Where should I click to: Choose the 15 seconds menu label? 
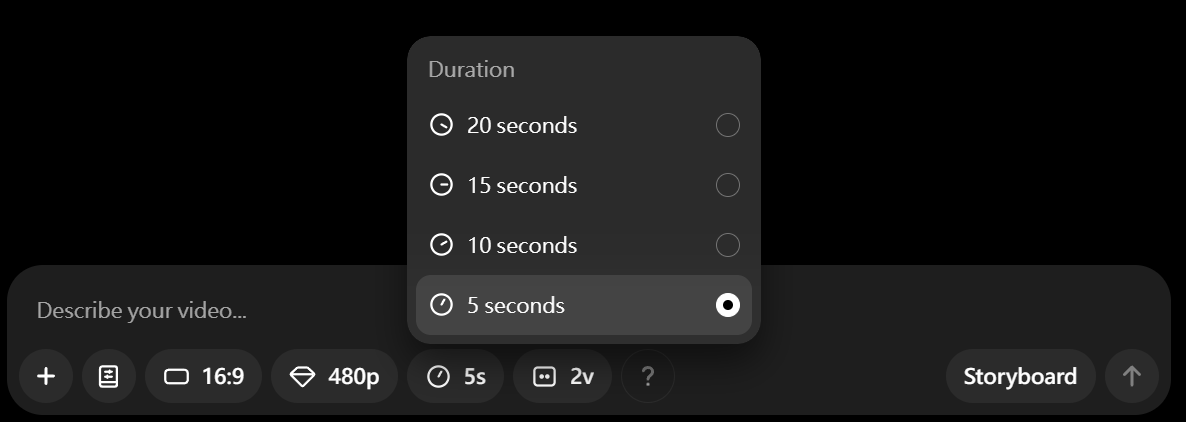(x=522, y=185)
